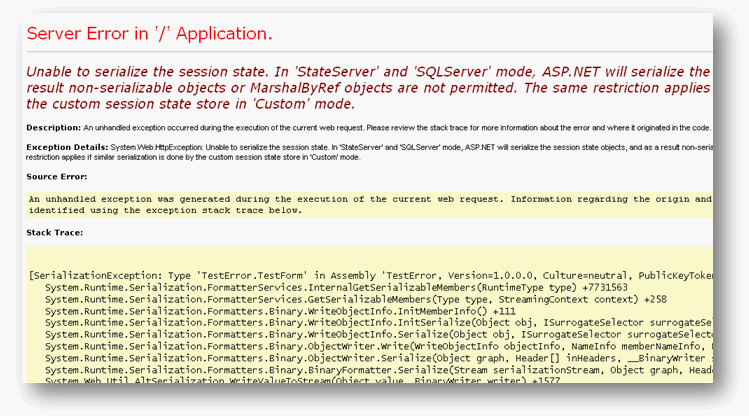Click the red italic 'Unable to serialize the session state' message
The width and height of the screenshot is (749, 416).
[x=369, y=88]
